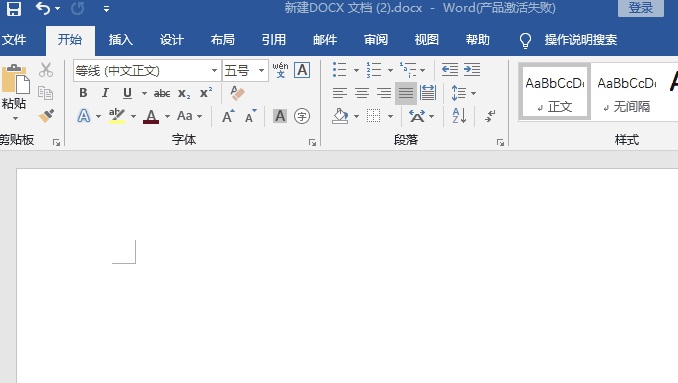The width and height of the screenshot is (678, 383).
Task: Apply dark red font color
Action: (x=151, y=116)
